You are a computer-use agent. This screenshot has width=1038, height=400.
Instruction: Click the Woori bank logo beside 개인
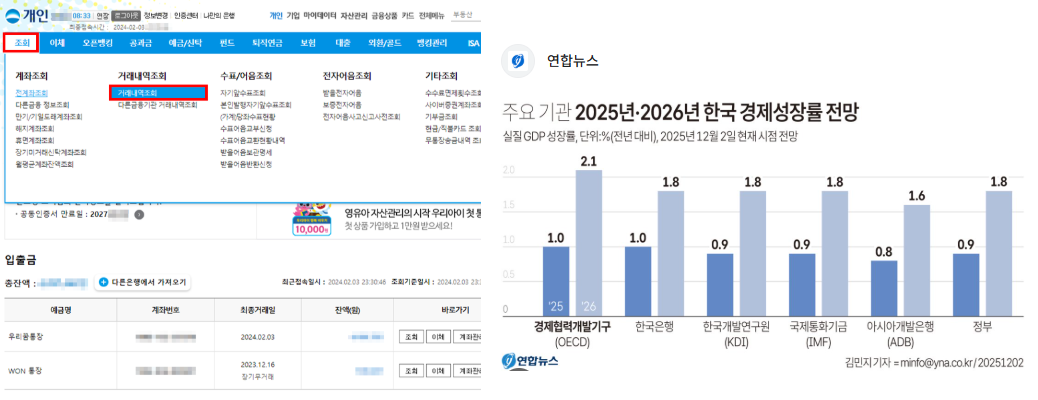pos(12,16)
